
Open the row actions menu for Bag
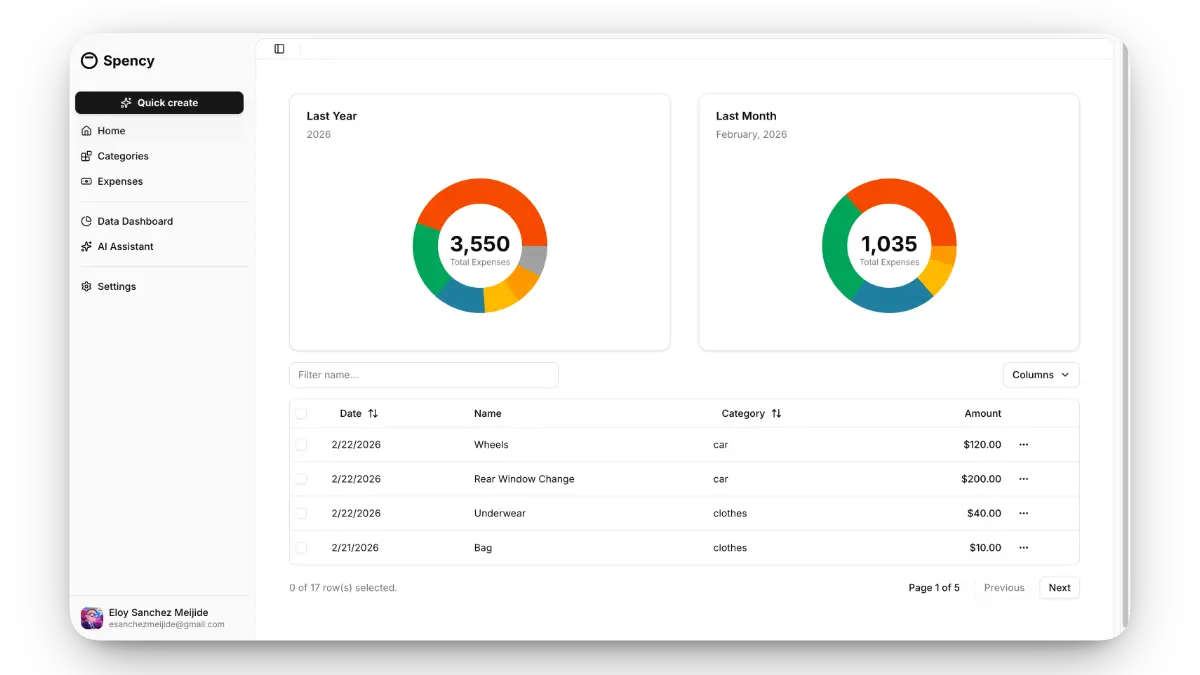(1022, 547)
